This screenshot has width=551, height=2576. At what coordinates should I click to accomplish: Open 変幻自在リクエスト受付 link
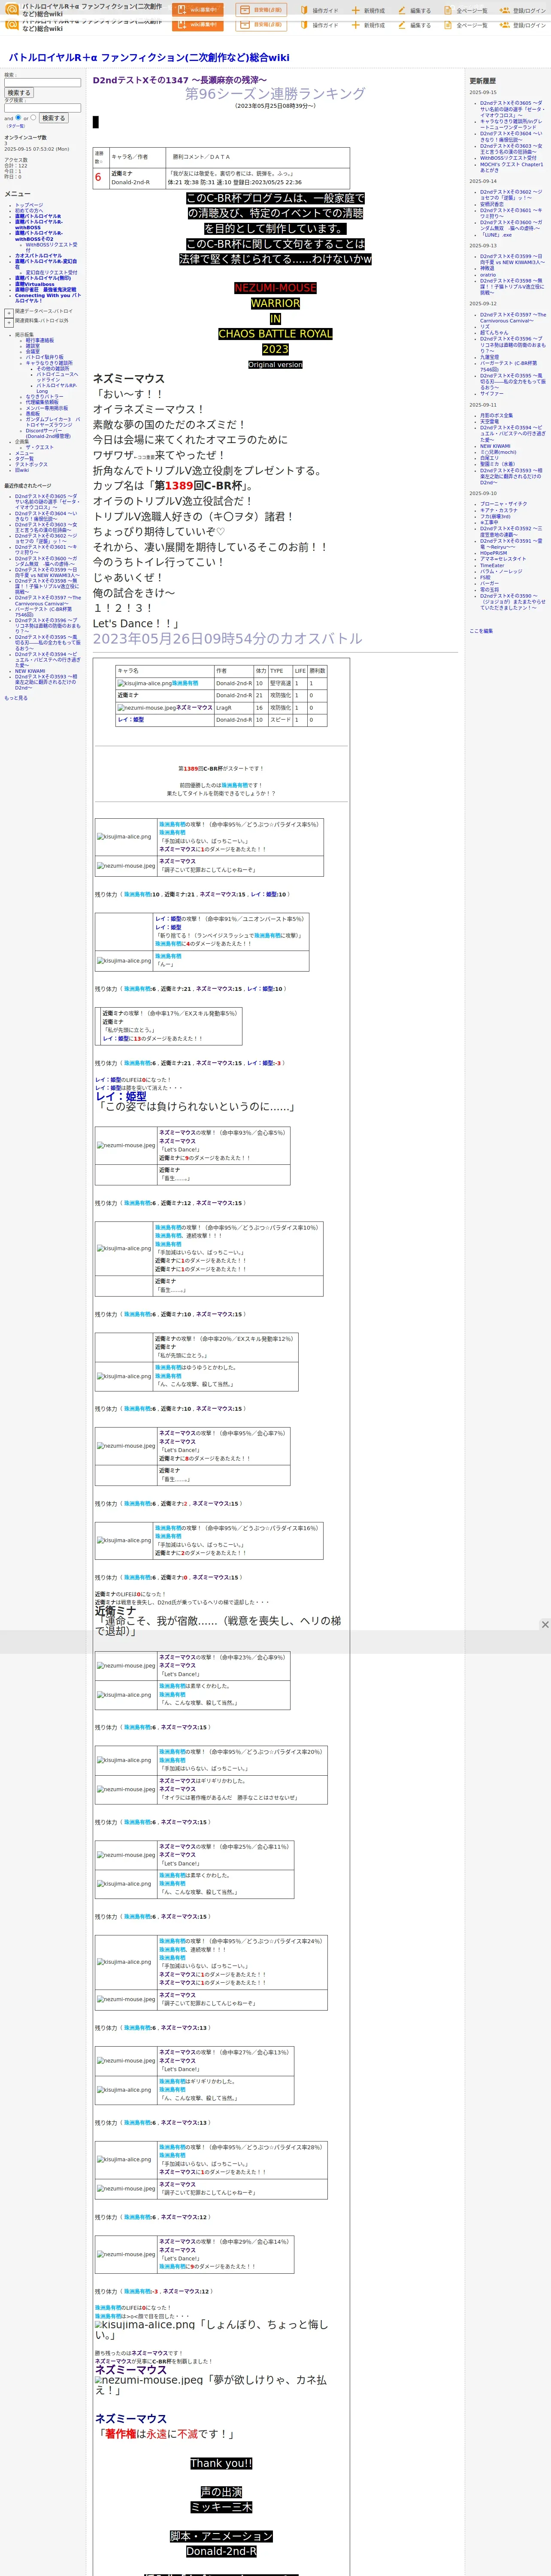click(x=51, y=272)
